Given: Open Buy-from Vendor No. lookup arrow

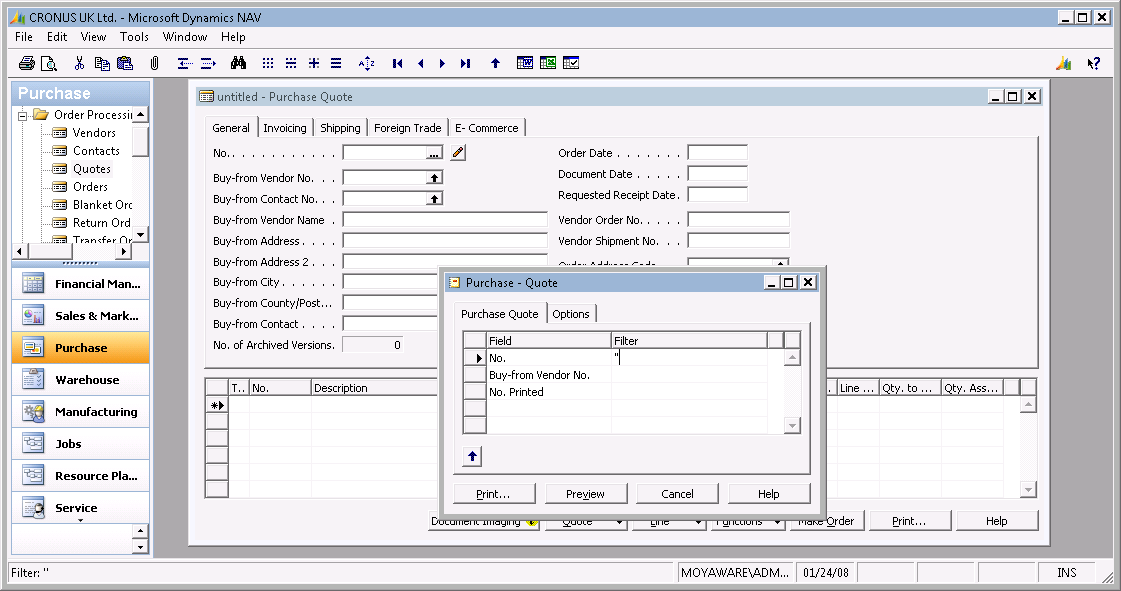Looking at the screenshot, I should 434,178.
